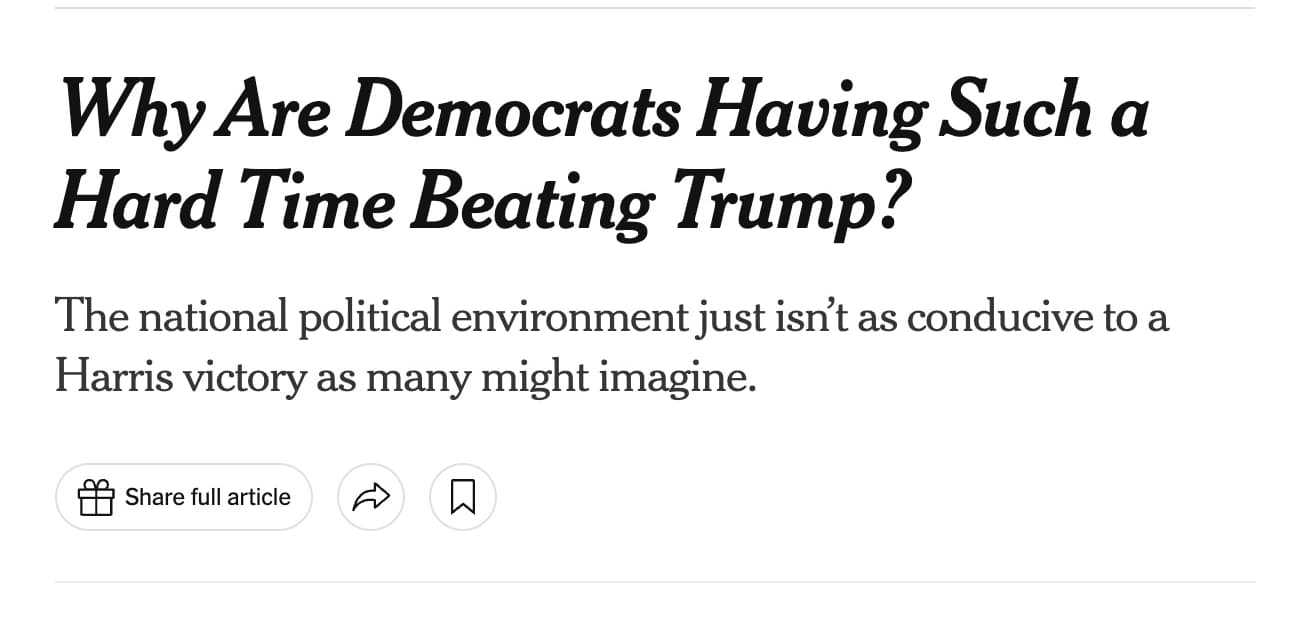This screenshot has width=1292, height=630.
Task: Click "Trump?" at the headline's end
Action: [783, 202]
